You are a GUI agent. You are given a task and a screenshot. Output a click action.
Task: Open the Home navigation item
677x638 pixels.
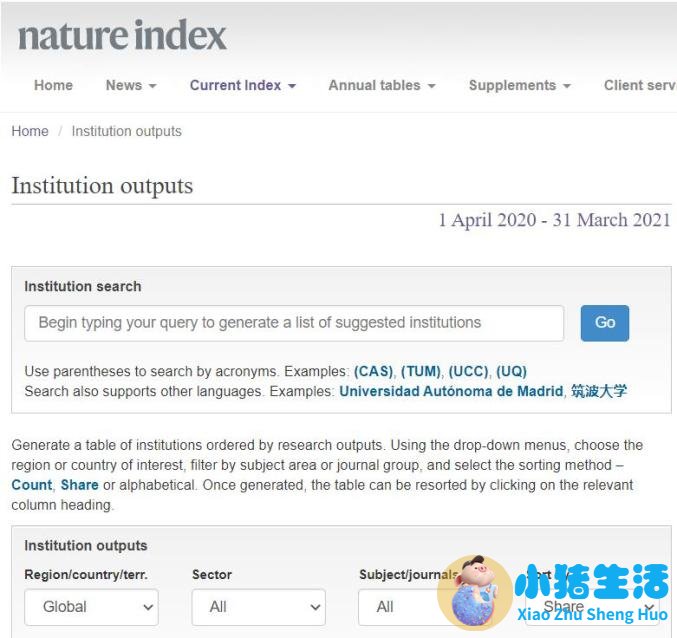54,85
